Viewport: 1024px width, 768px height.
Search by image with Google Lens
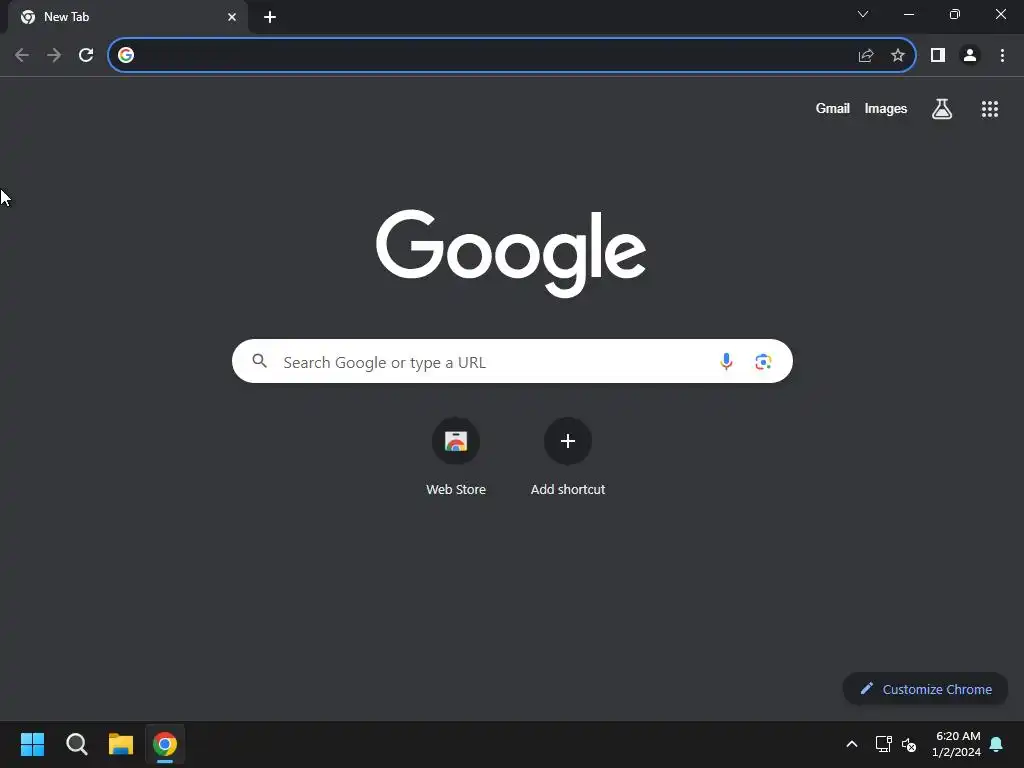pos(763,361)
